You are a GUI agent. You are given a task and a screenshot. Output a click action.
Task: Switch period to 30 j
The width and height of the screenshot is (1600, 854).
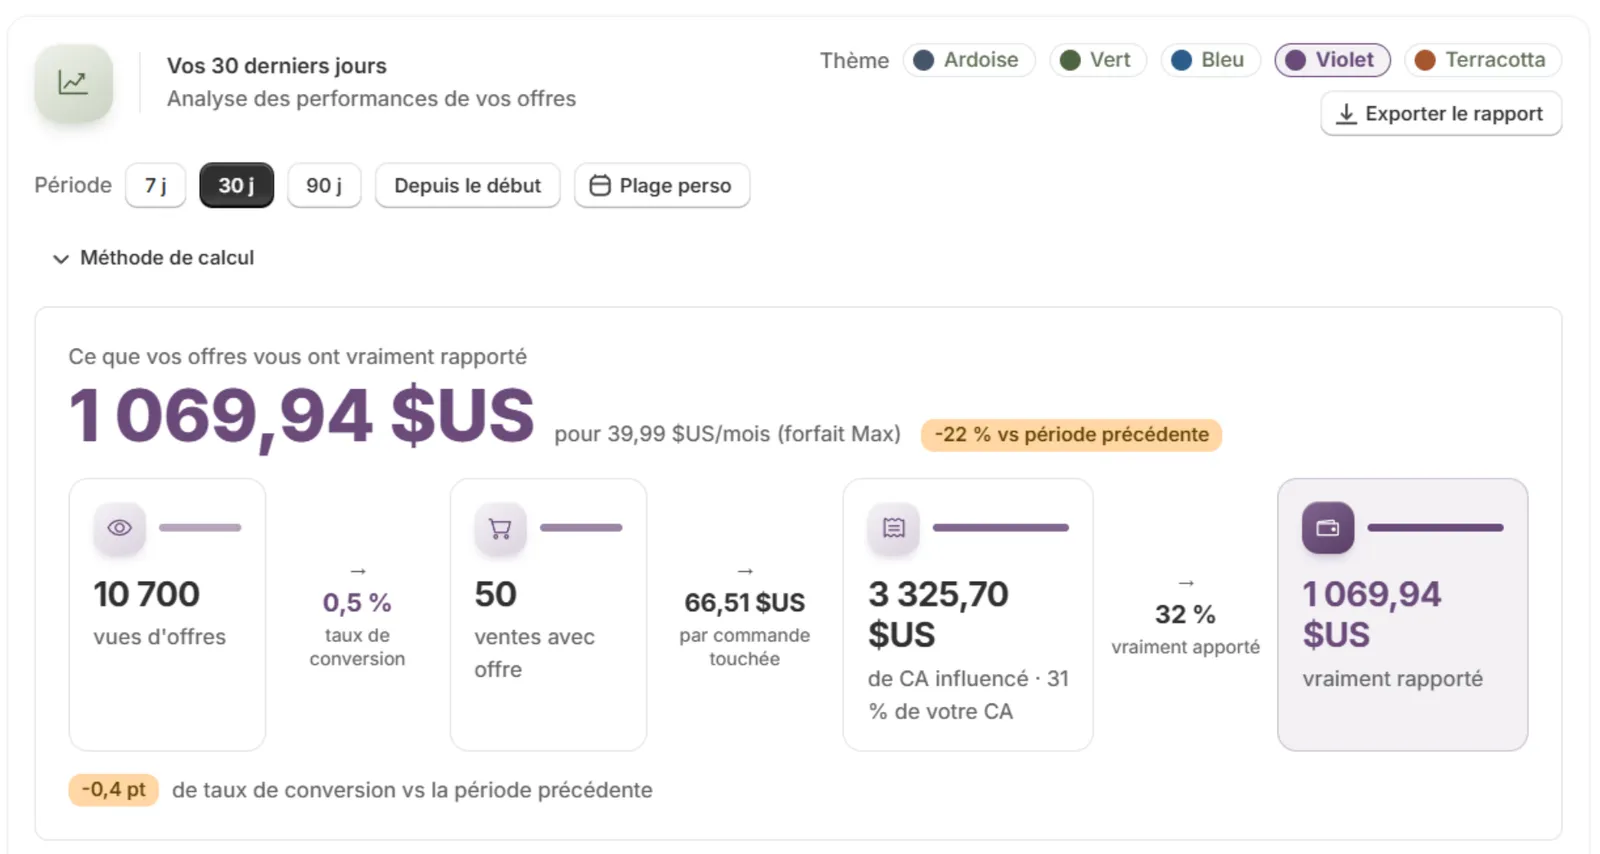coord(236,185)
